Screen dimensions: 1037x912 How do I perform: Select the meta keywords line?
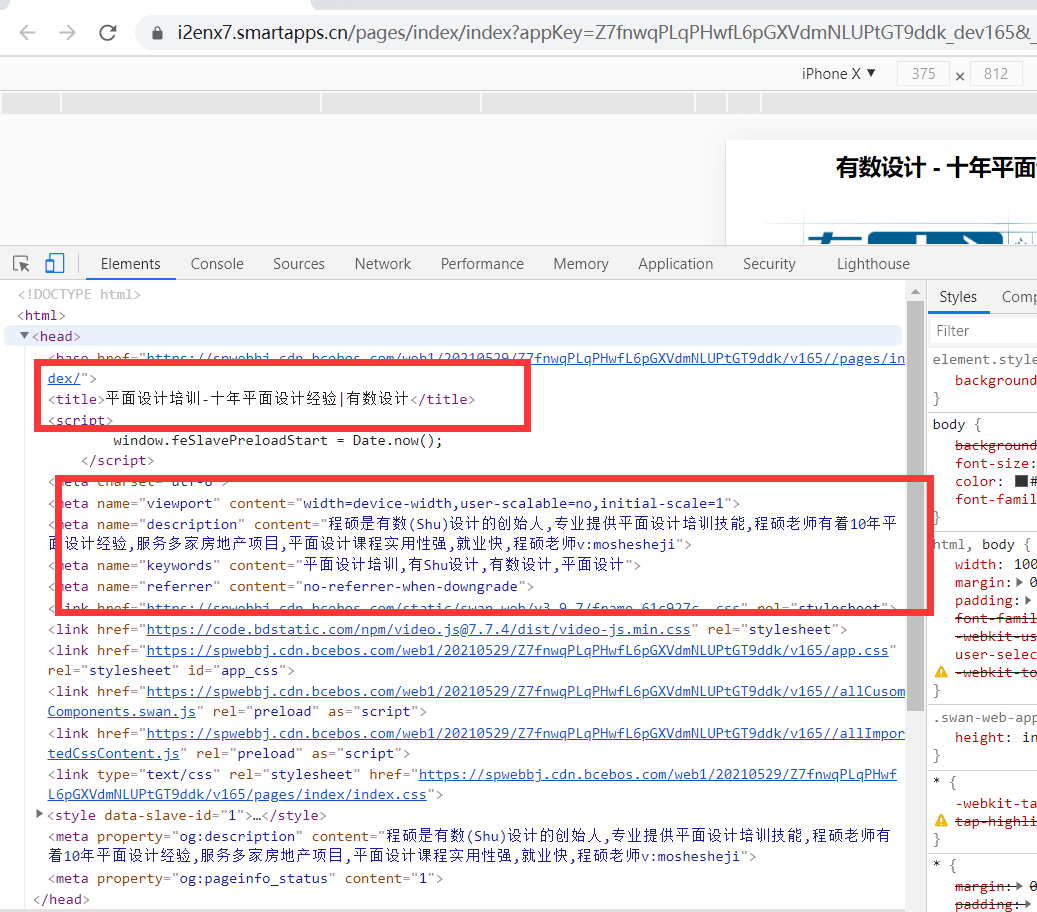point(344,565)
